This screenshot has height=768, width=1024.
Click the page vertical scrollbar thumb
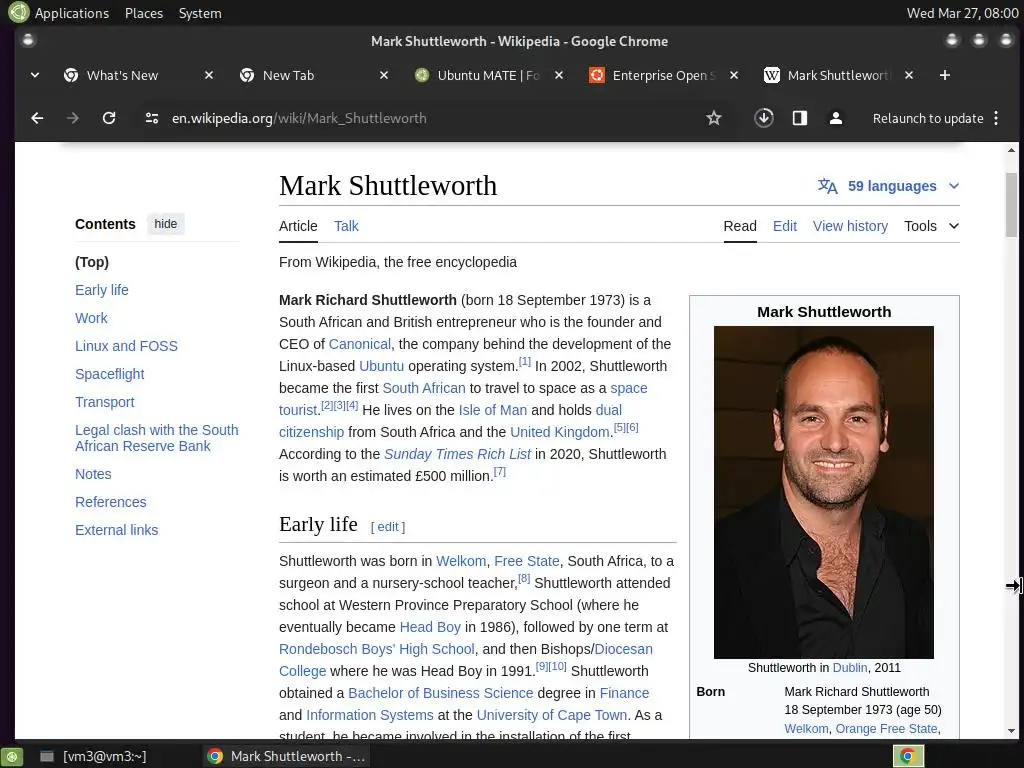1011,205
